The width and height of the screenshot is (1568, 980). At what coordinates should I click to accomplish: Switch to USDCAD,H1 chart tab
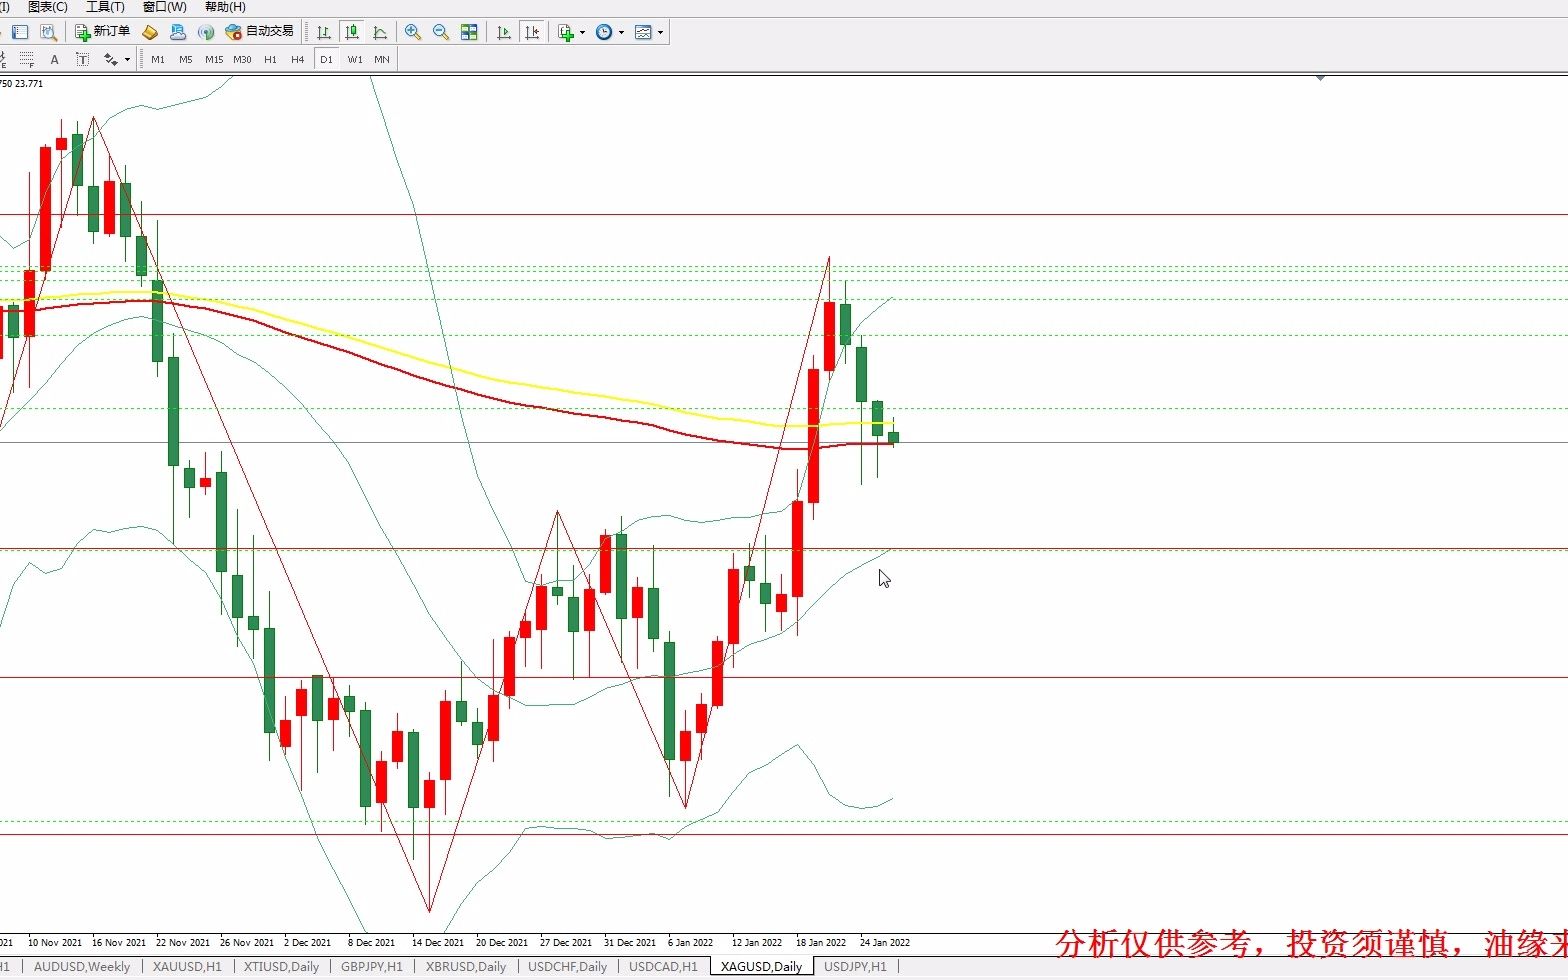[x=663, y=966]
